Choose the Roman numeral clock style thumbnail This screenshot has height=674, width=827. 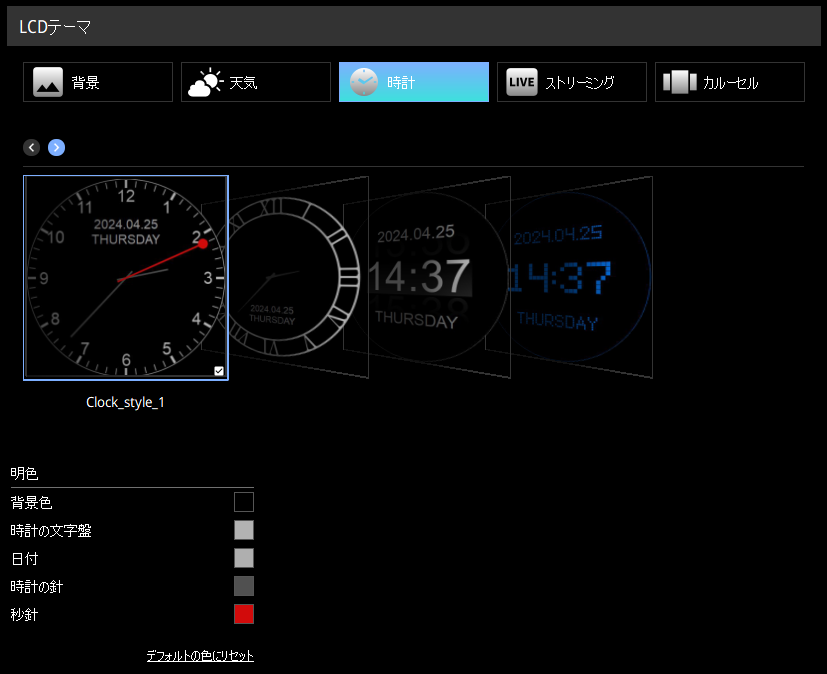pos(290,278)
